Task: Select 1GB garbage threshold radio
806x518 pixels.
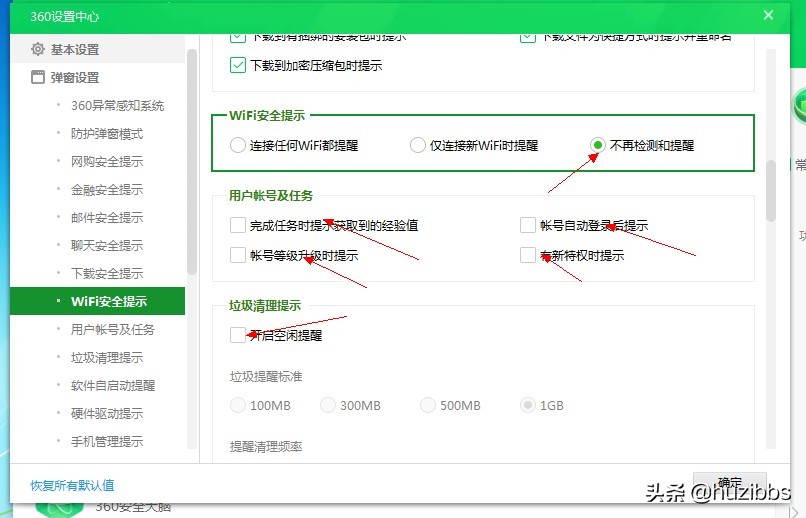Action: [528, 405]
